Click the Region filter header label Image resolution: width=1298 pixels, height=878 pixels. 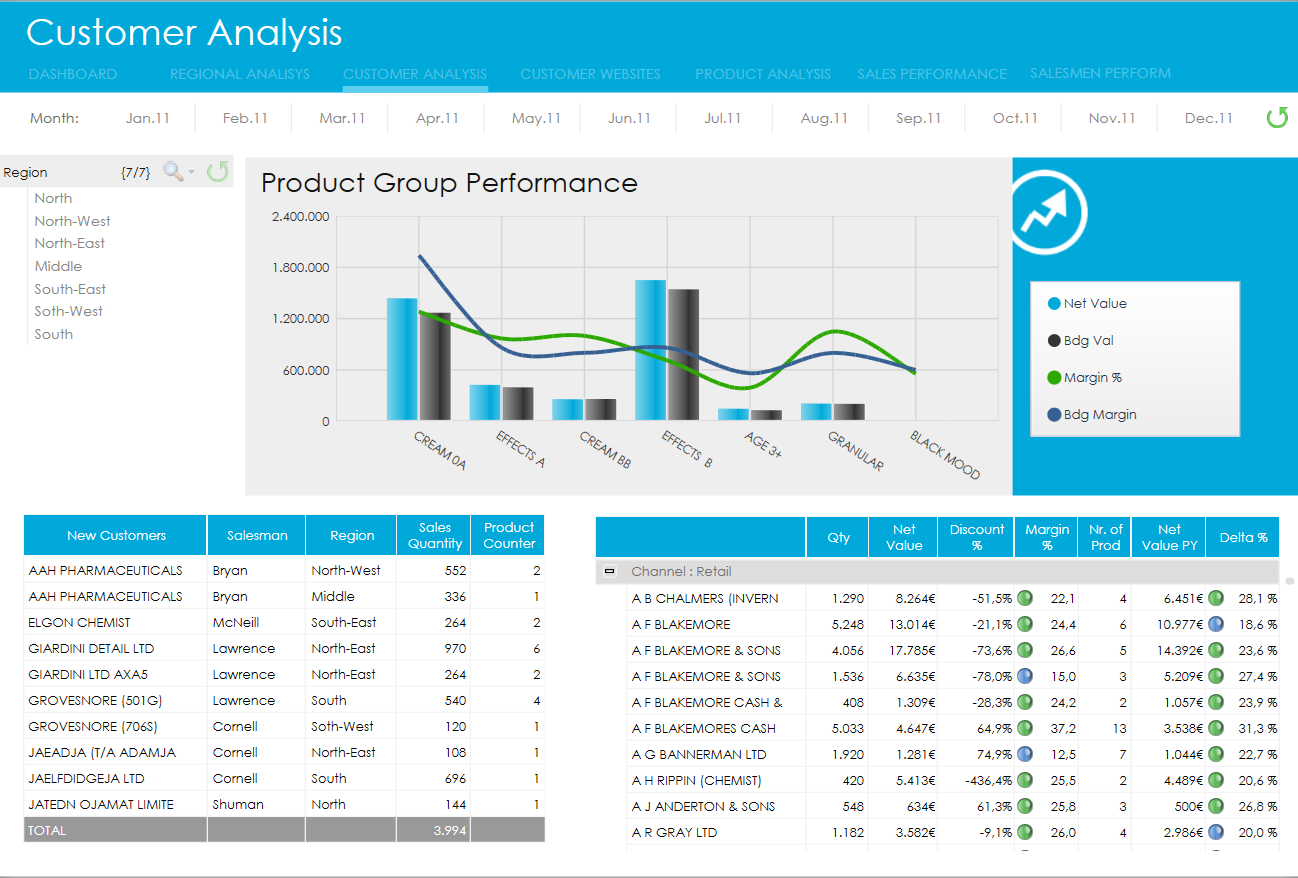(x=26, y=172)
